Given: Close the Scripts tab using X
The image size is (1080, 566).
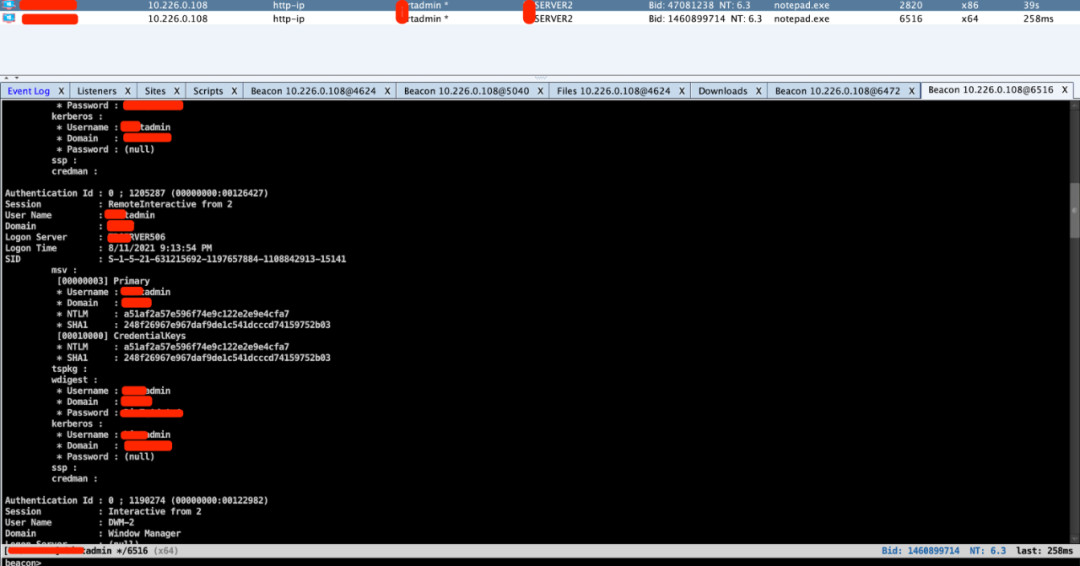Looking at the screenshot, I should click(x=235, y=91).
